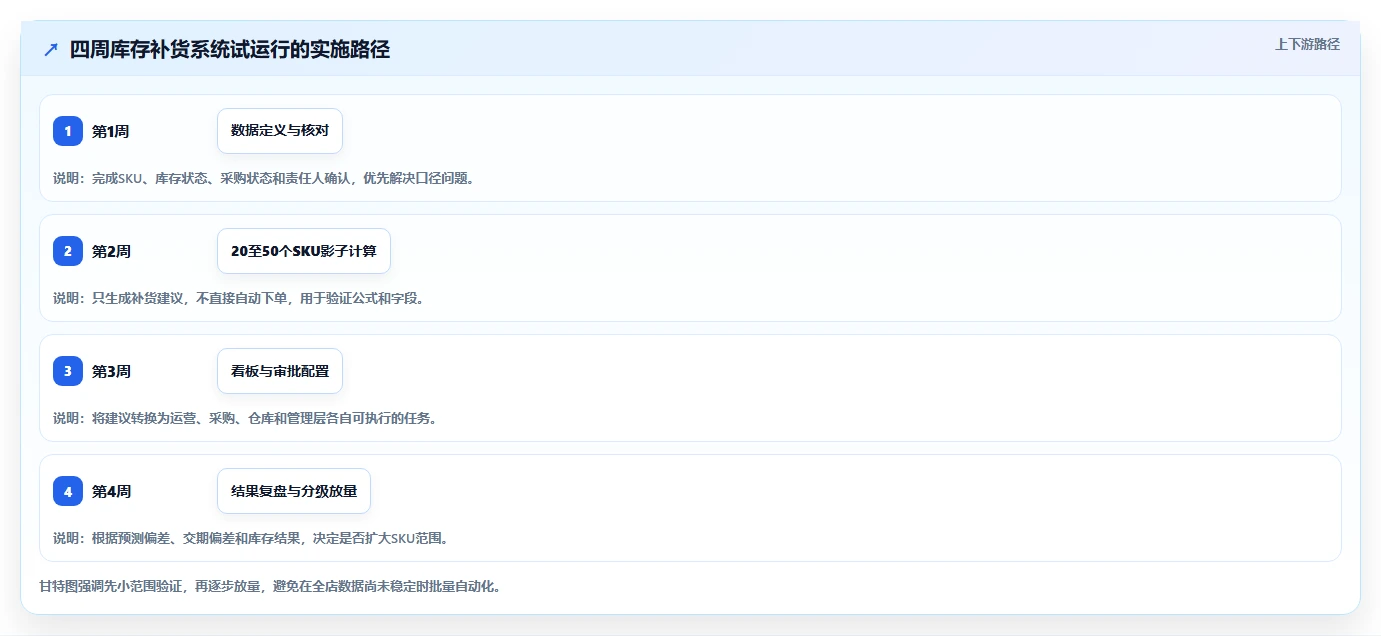Click the footer note 甘特图强调先小范围验证
Viewport: 1381px width, 636px height.
click(270, 586)
